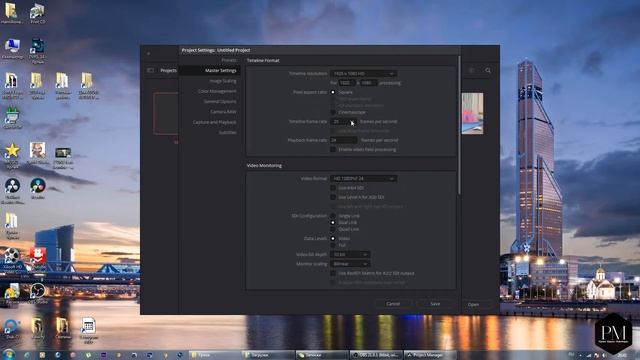Click the Save button
Image resolution: width=640 pixels, height=360 pixels.
pyautogui.click(x=435, y=304)
